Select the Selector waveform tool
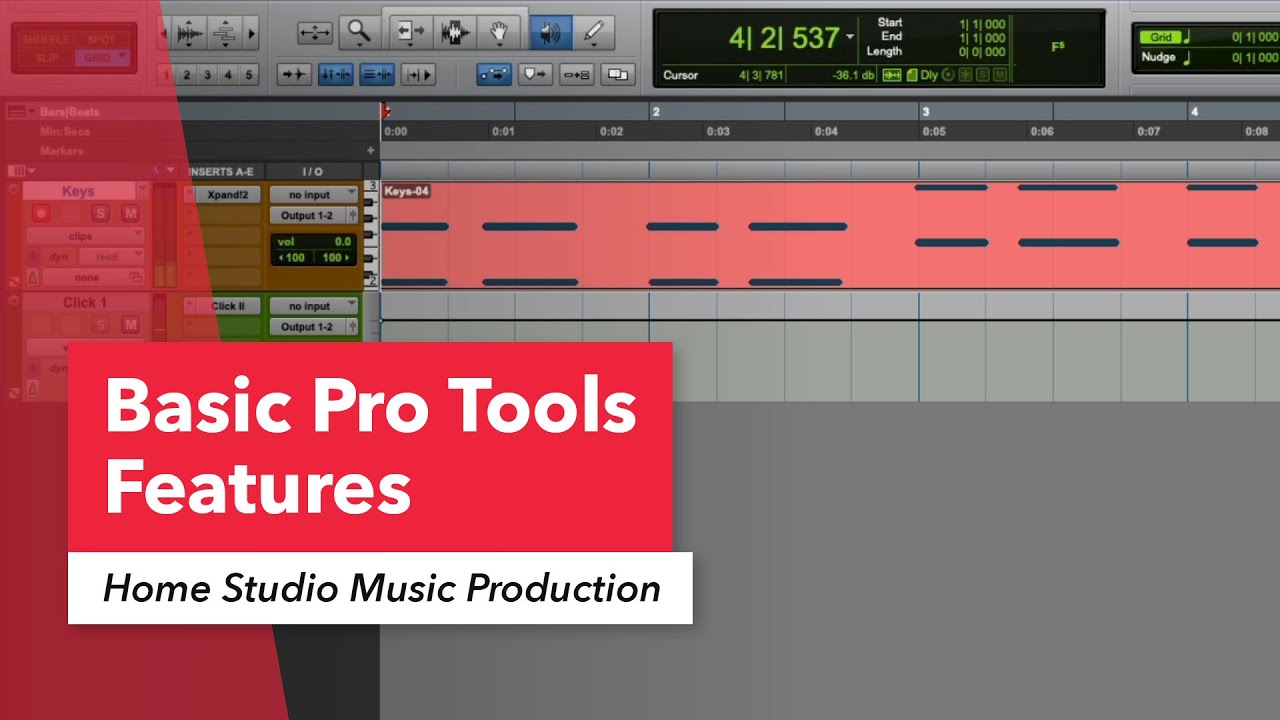Screen dimensions: 1280x720 tap(455, 33)
